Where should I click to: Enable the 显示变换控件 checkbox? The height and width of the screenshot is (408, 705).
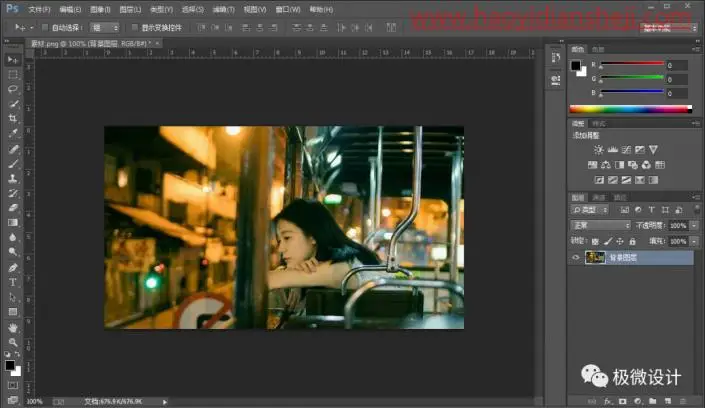[x=134, y=27]
